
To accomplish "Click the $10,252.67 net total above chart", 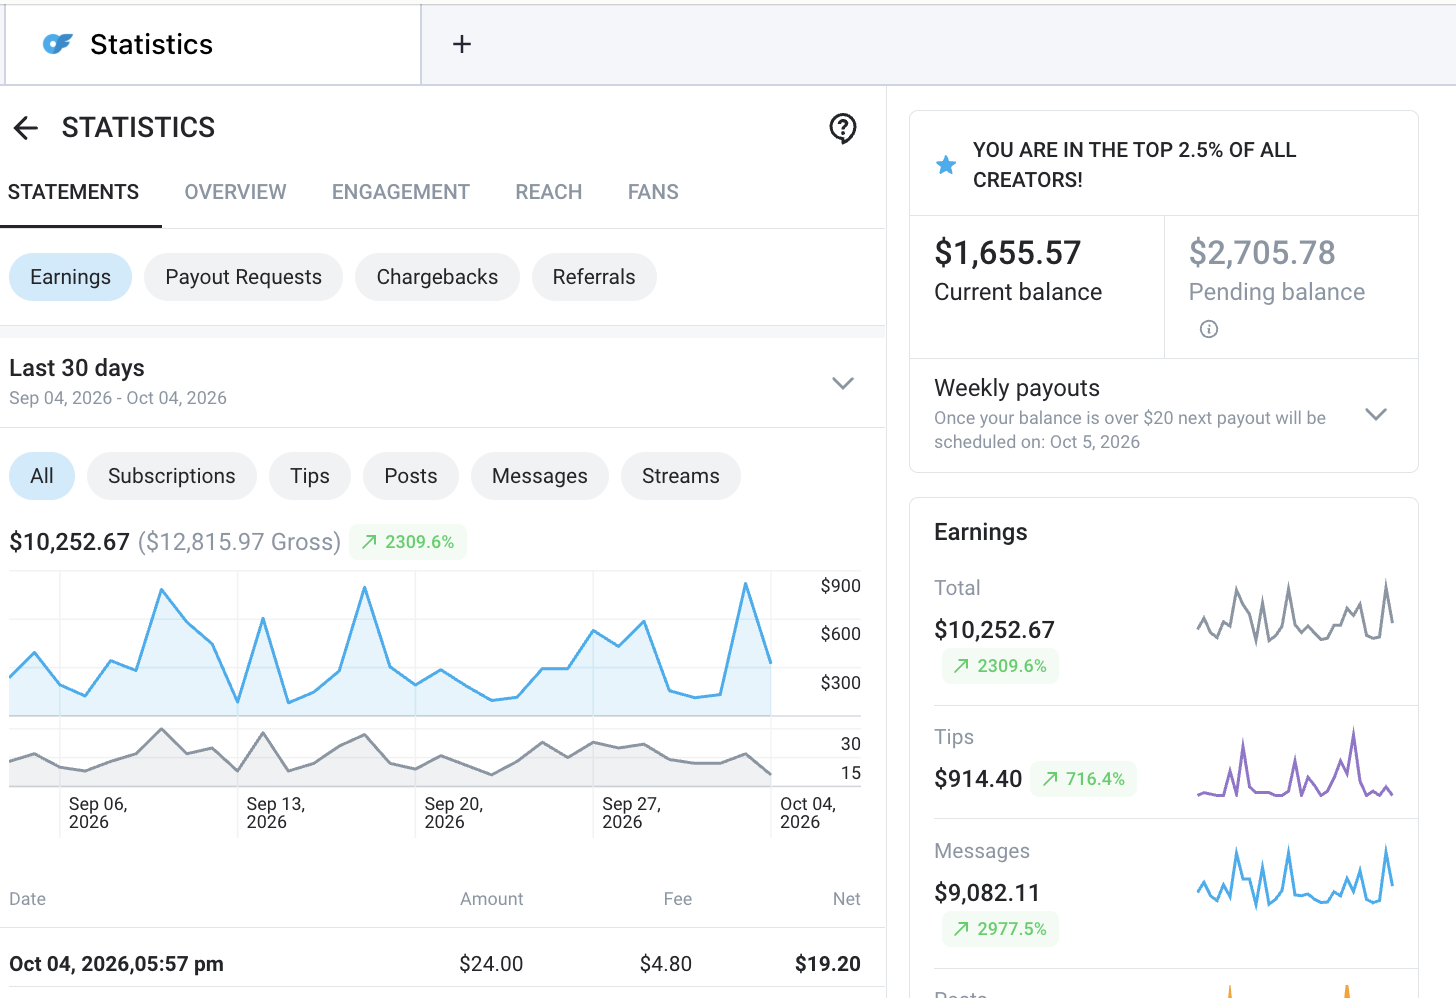I will point(70,542).
